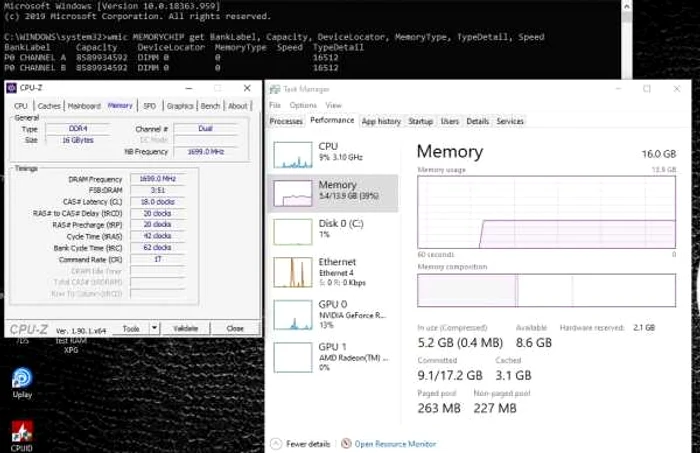Viewport: 700px width, 453px height.
Task: Click the Bank Cycle Time value field
Action: coord(158,248)
